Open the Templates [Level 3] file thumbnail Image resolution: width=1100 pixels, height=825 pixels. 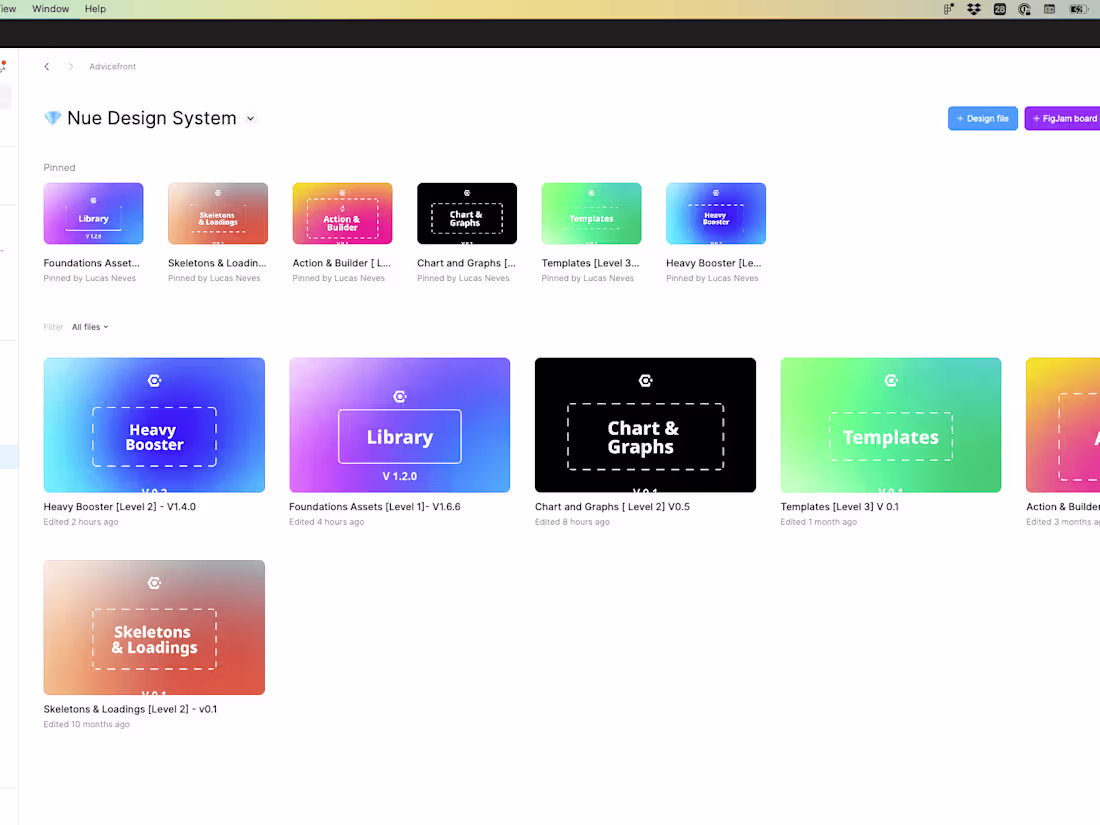click(x=890, y=424)
